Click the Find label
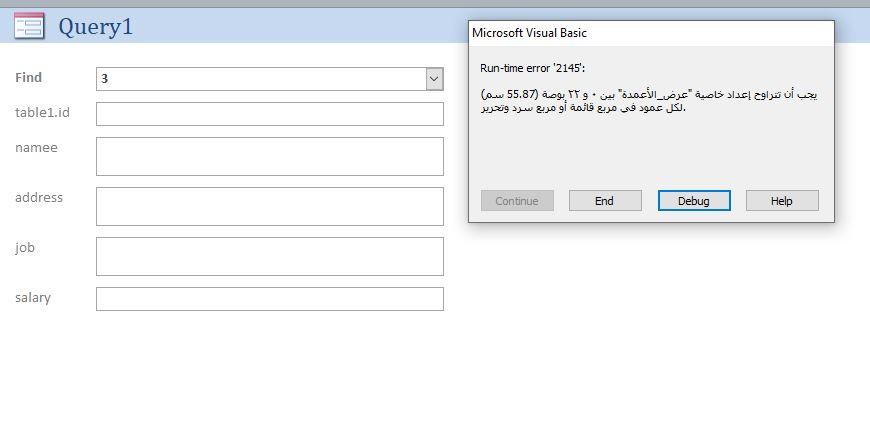870x435 pixels. (x=28, y=78)
